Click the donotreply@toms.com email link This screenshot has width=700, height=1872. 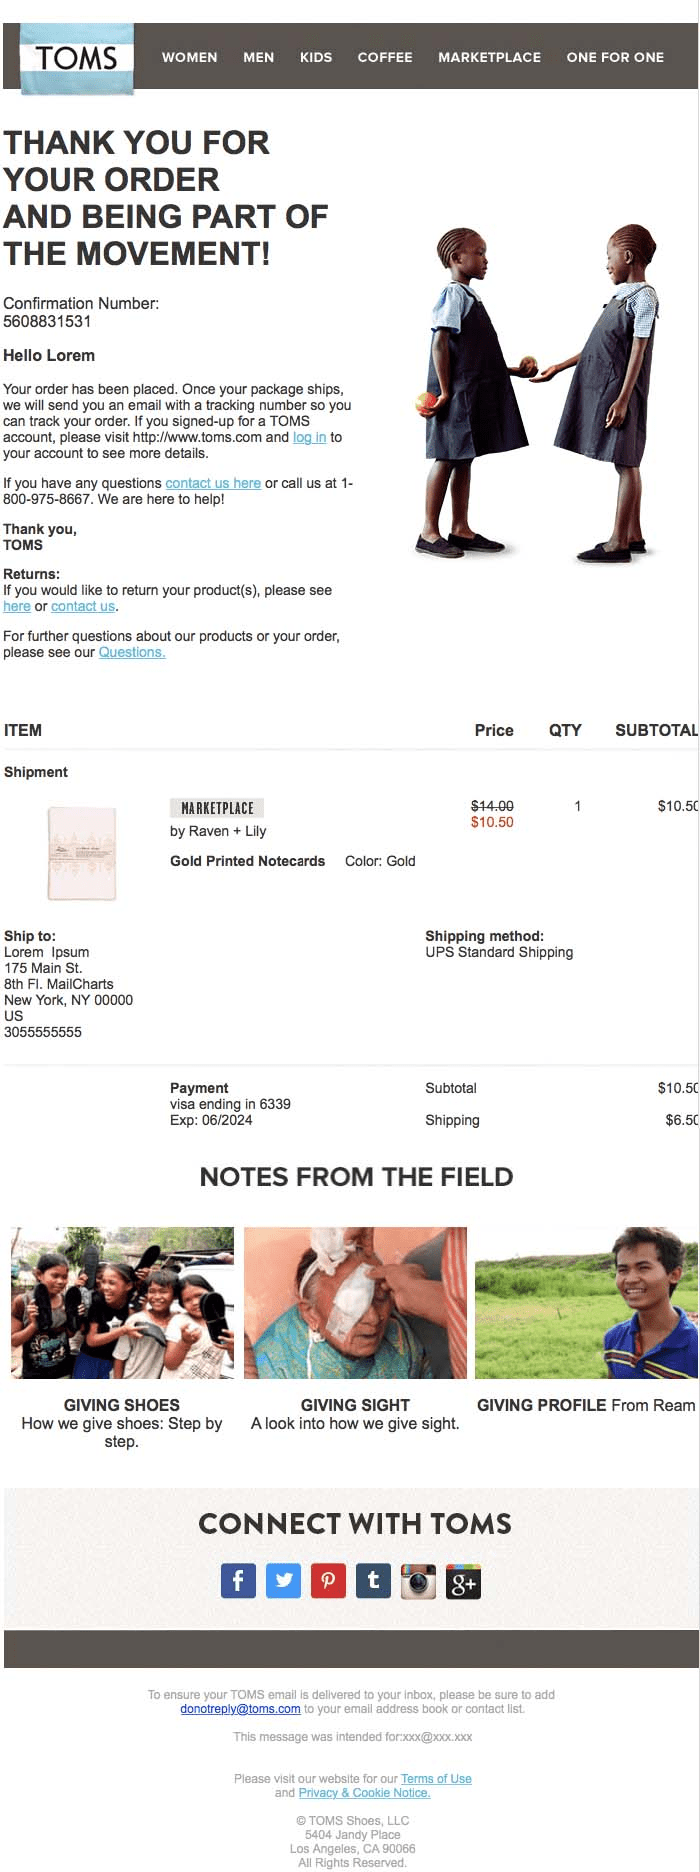(240, 1709)
